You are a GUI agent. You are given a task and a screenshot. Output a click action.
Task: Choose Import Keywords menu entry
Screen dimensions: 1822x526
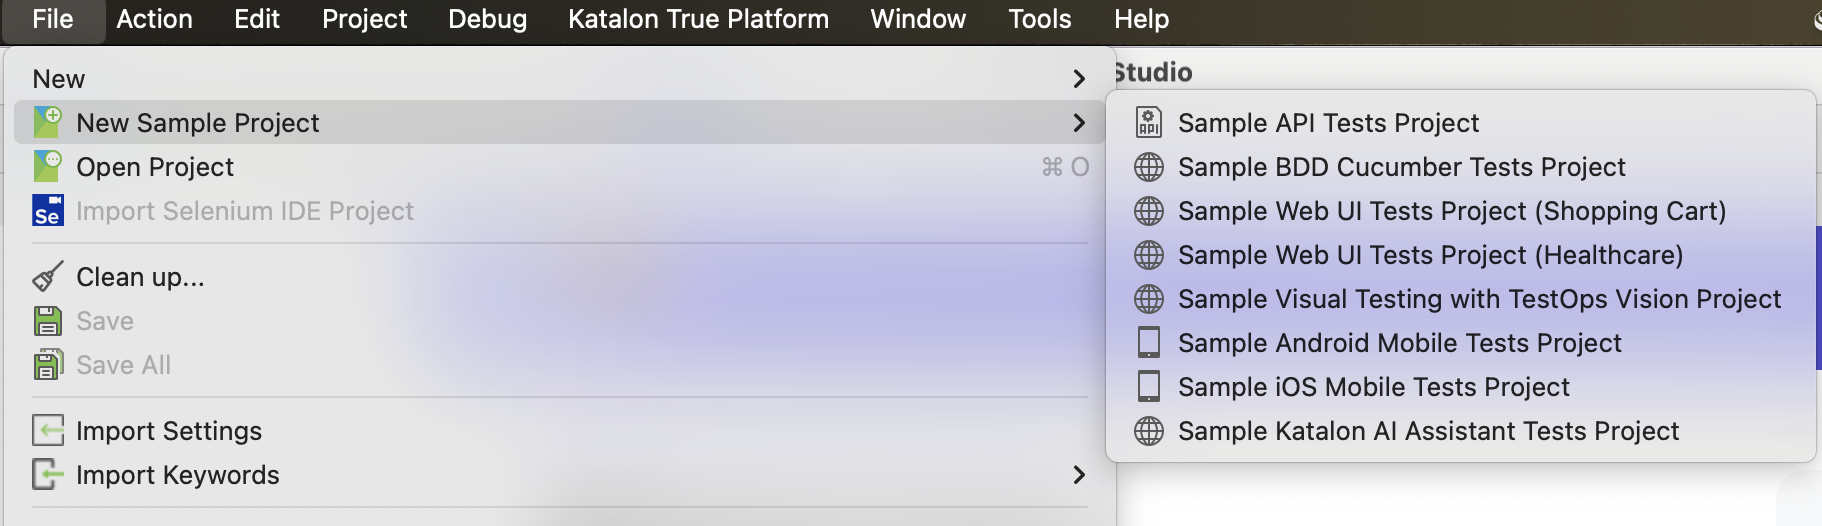[560, 474]
